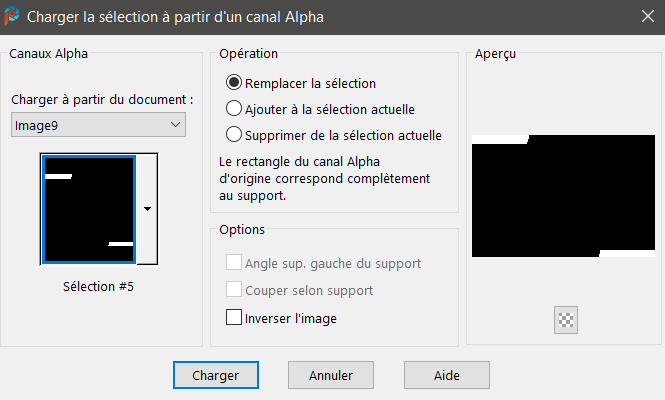
Task: Check the Couper selon support box
Action: (x=235, y=290)
